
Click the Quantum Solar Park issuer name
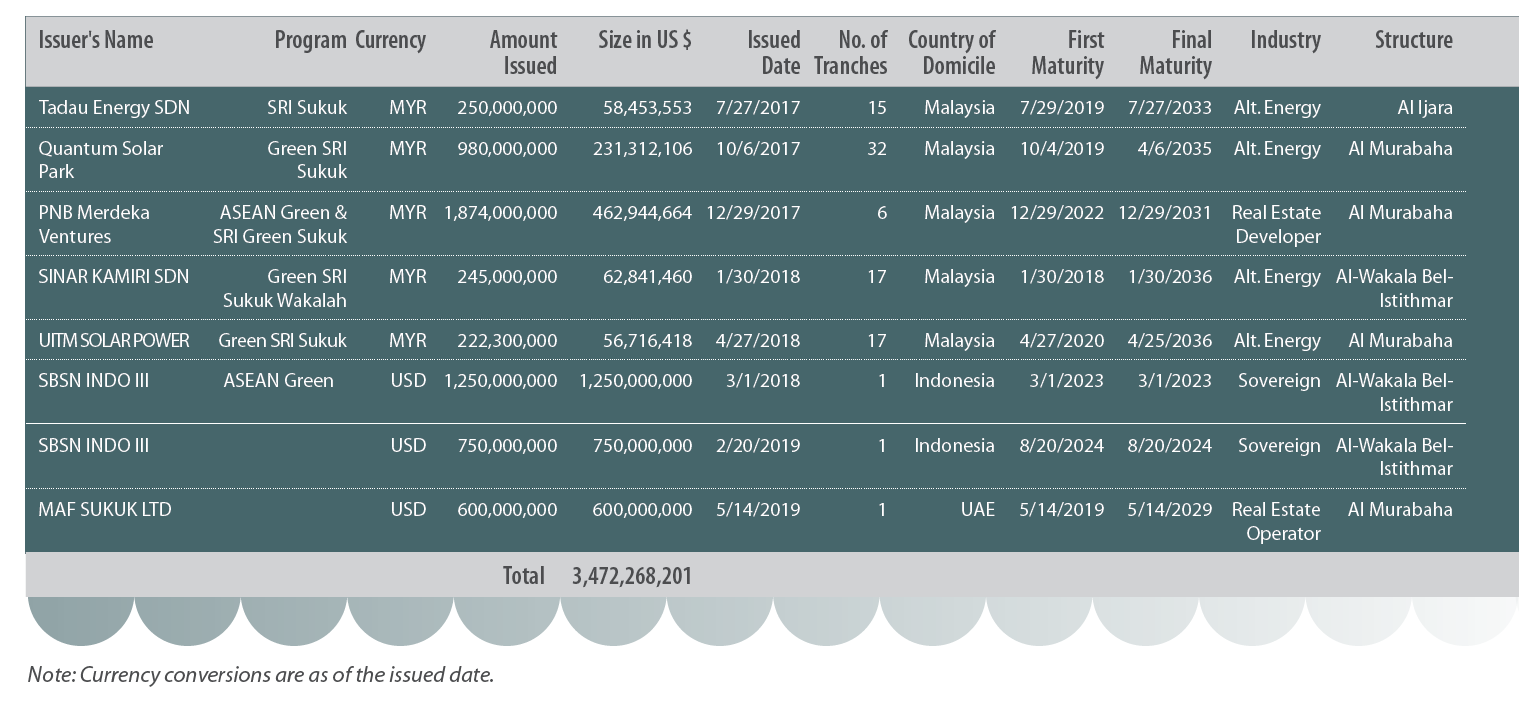pos(100,160)
